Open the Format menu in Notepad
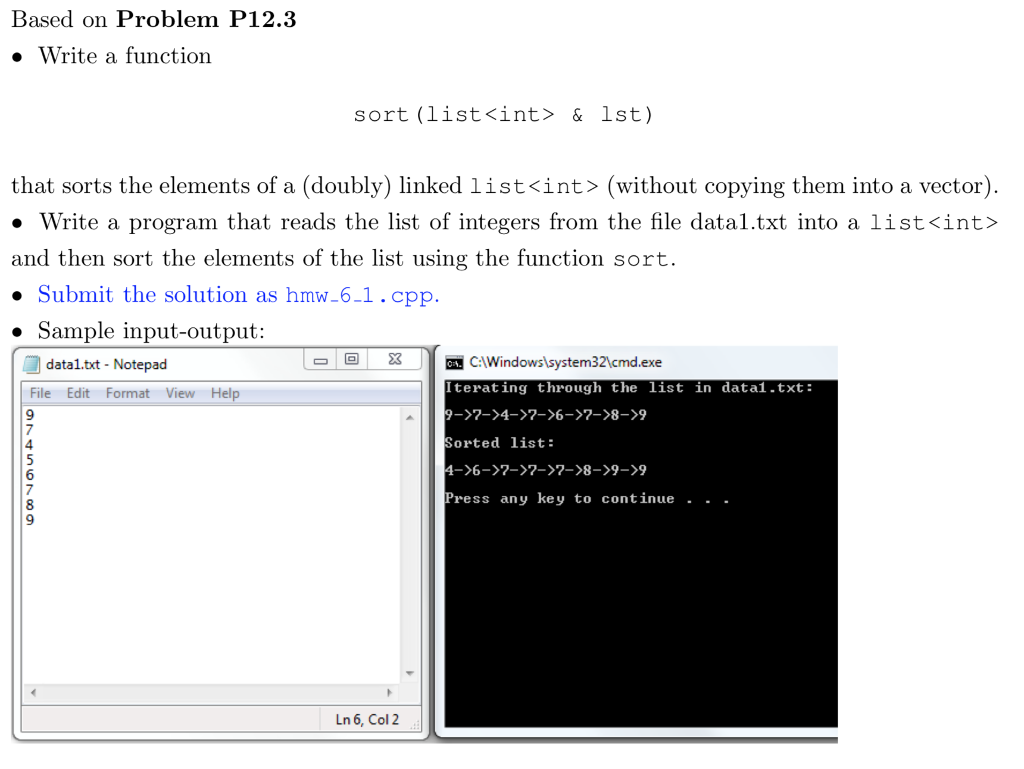Image resolution: width=1024 pixels, height=769 pixels. 127,393
